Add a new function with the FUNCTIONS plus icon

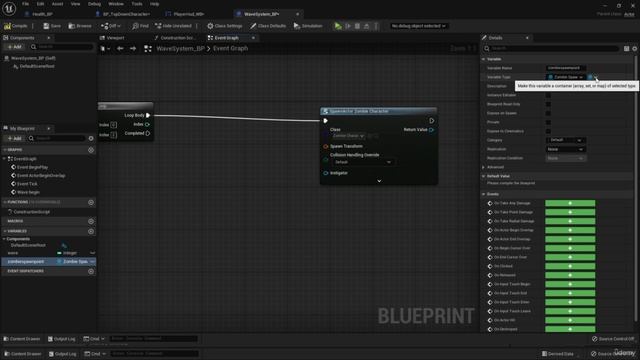click(91, 202)
